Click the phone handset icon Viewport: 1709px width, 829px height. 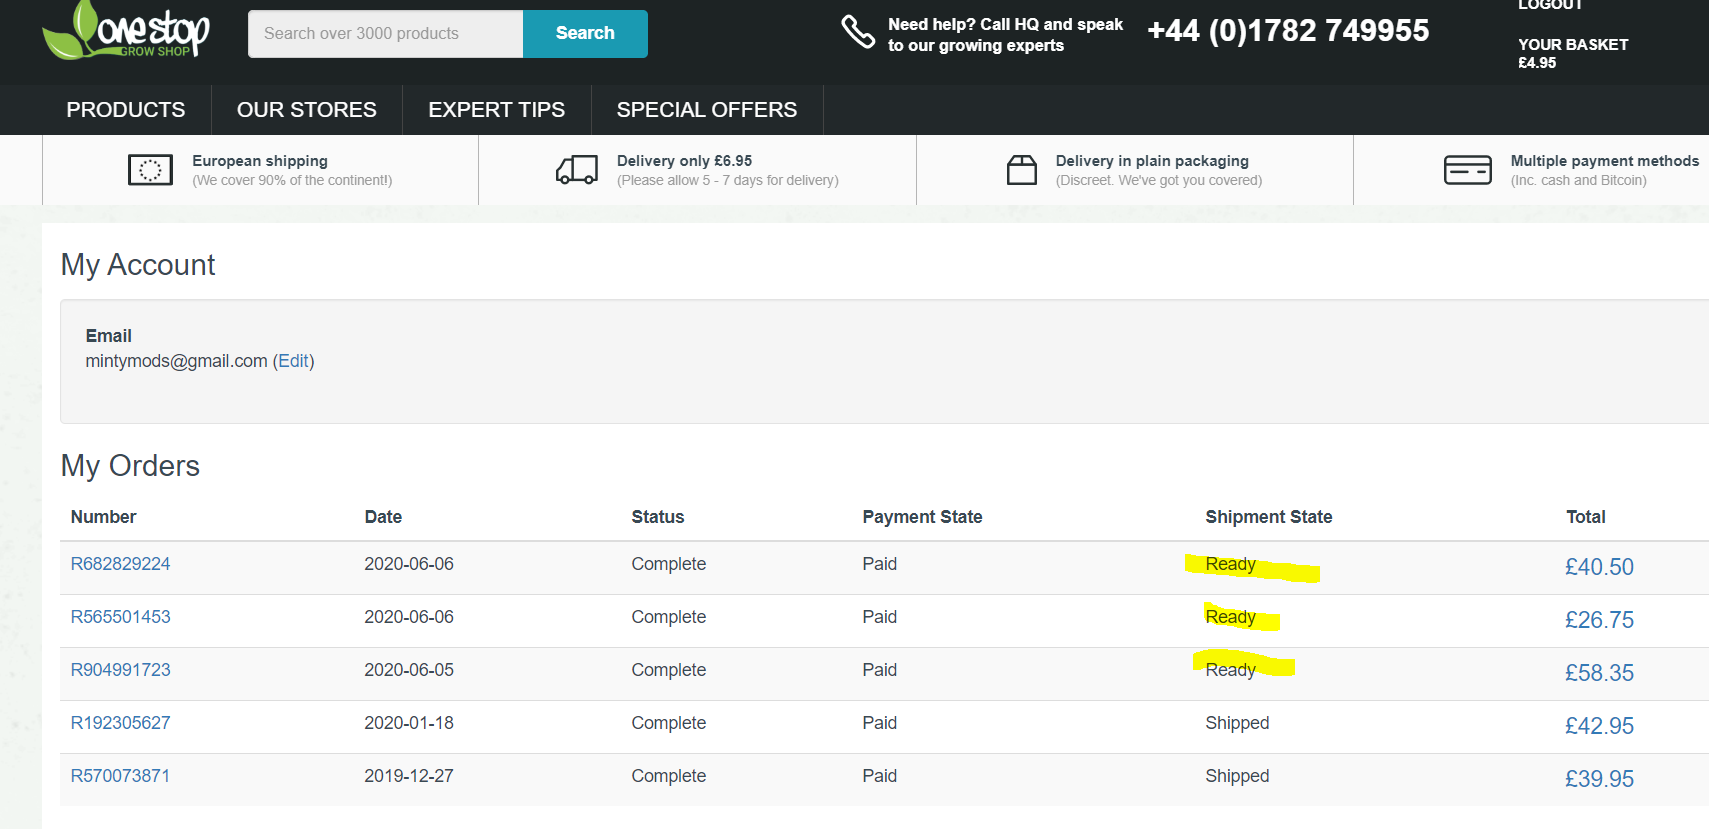pos(857,32)
